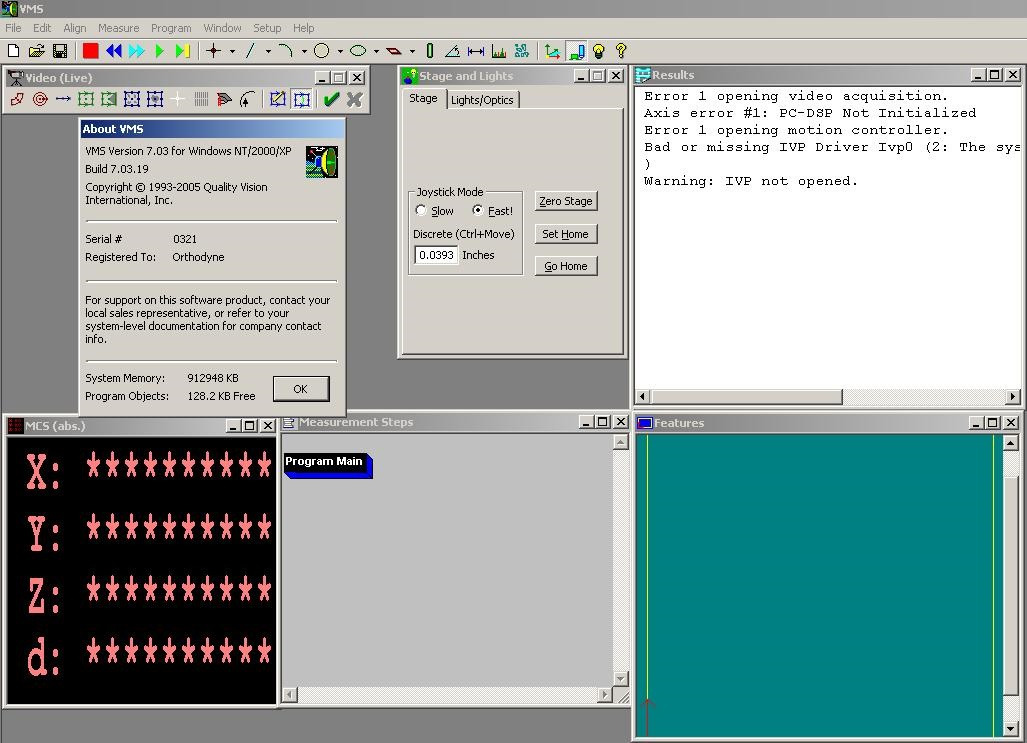Click the Results horizontal scrollbar thumb

(x=746, y=397)
